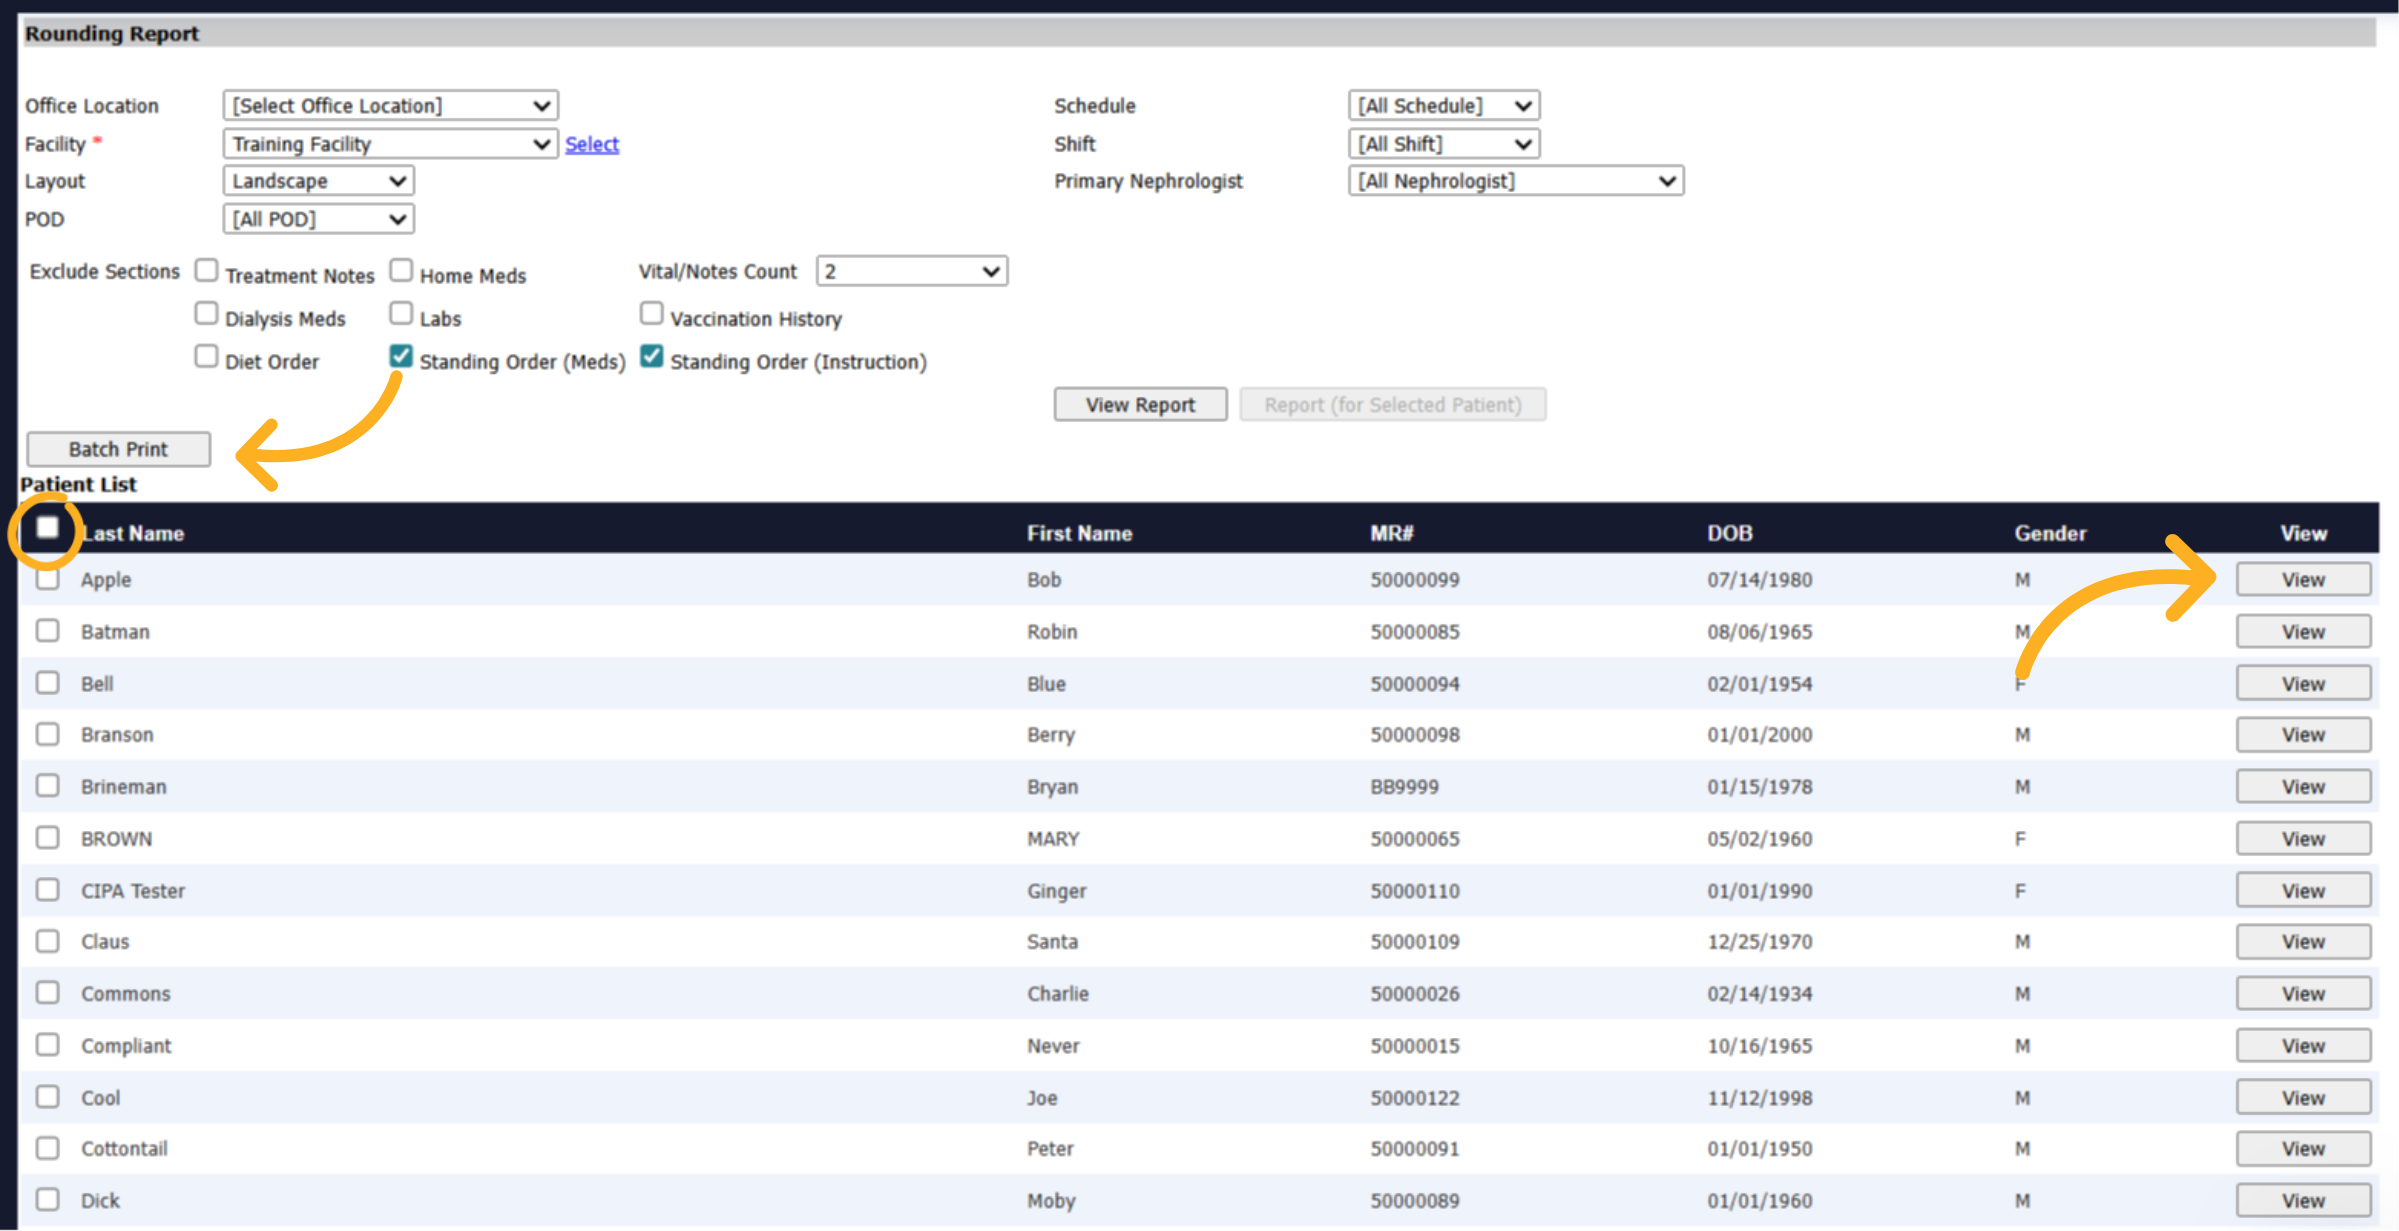
Task: Uncheck the Standing Order (Meds) checkbox
Action: point(401,356)
